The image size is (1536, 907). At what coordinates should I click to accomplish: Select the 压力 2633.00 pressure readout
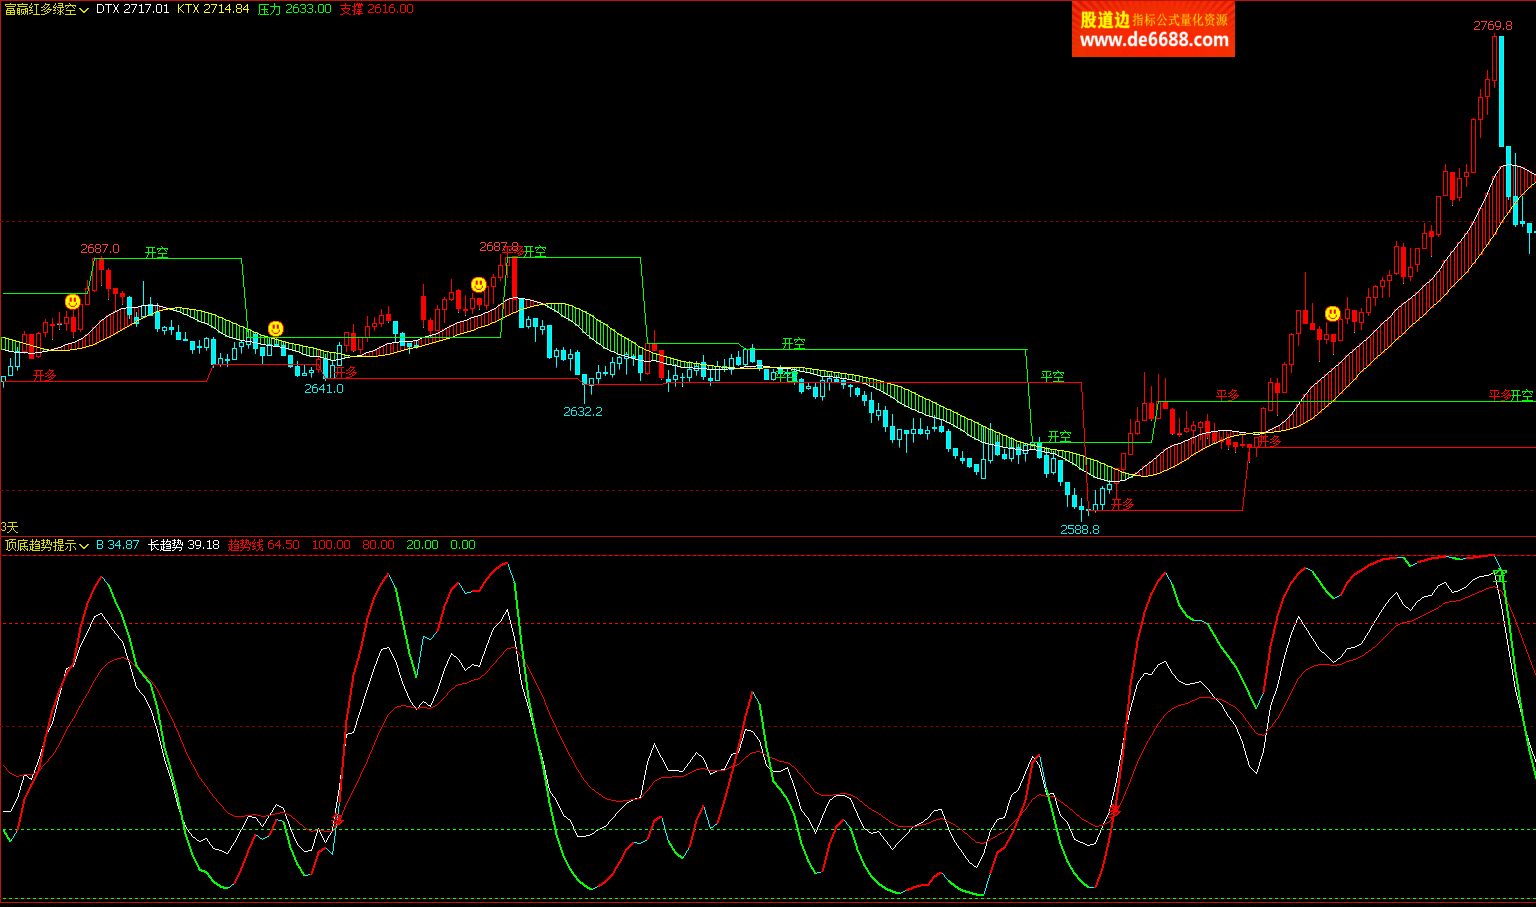click(x=294, y=9)
